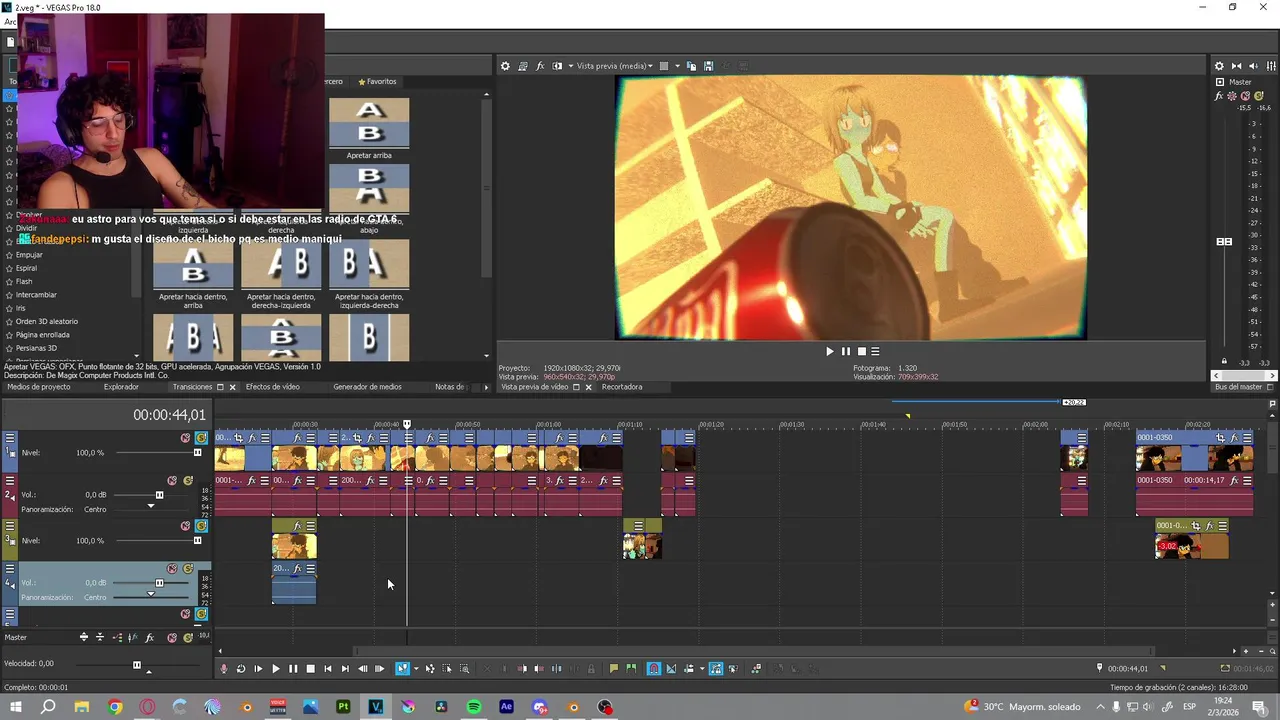Save snapshot to file in preview toolbar

(708, 66)
